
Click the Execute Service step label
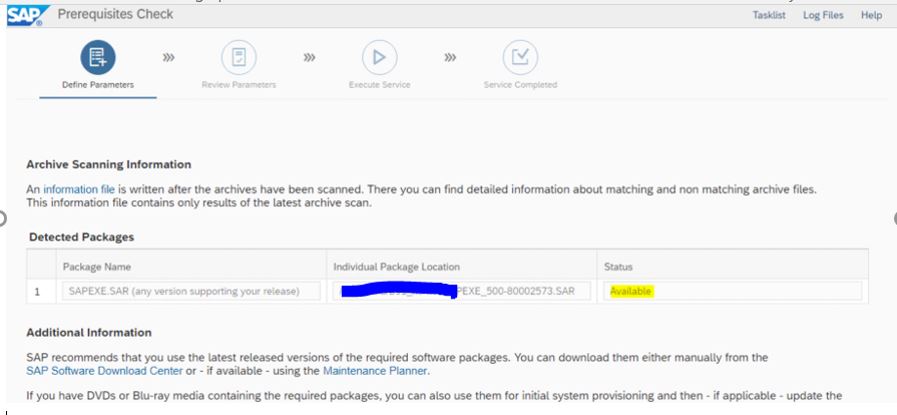[379, 85]
